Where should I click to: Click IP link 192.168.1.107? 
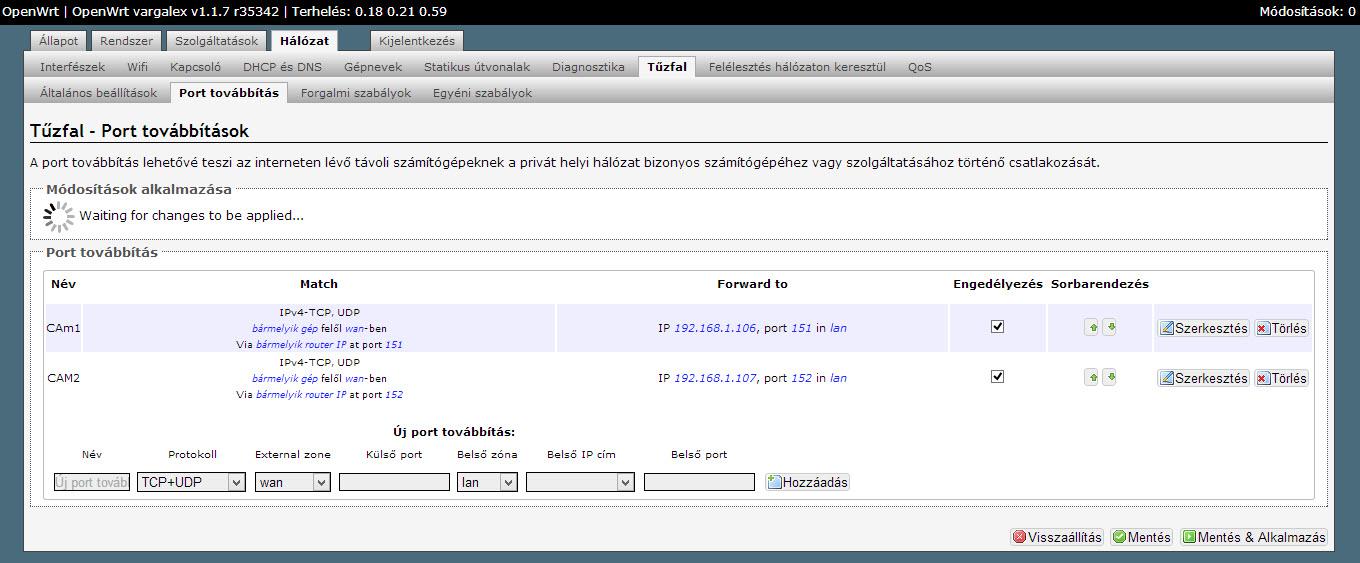(713, 378)
